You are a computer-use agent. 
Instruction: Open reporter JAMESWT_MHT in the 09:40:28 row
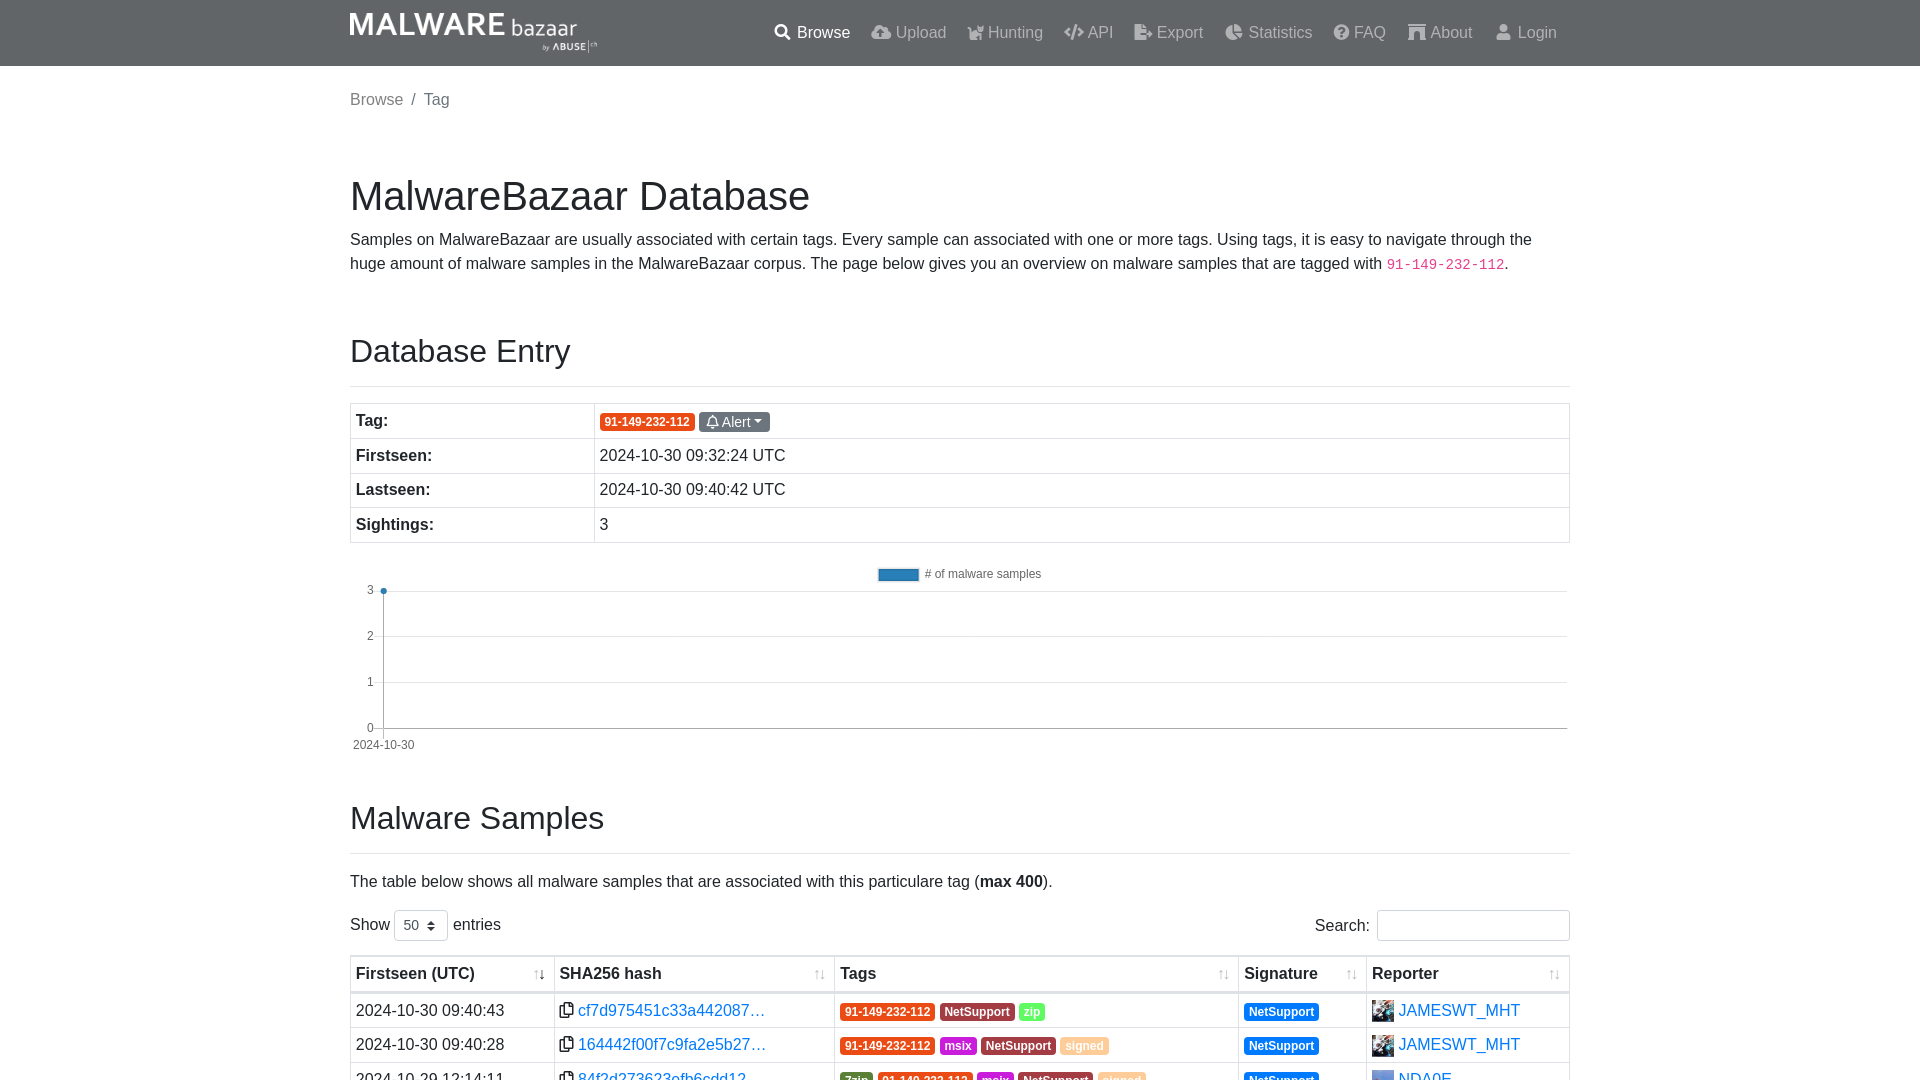[x=1459, y=1045]
